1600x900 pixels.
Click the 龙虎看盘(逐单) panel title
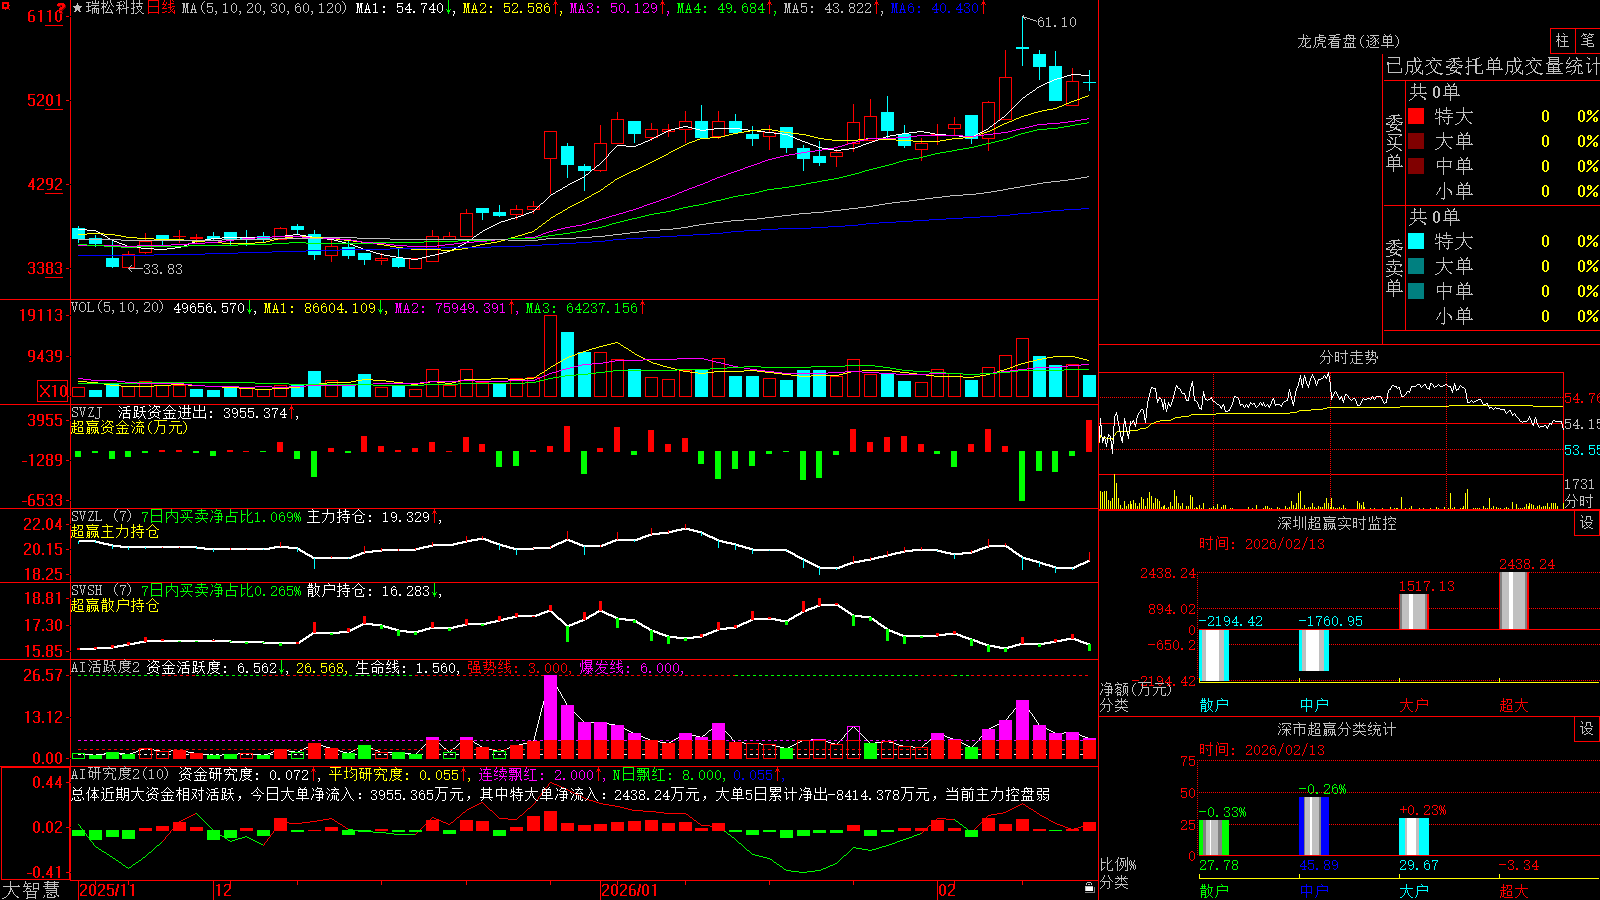point(1348,41)
